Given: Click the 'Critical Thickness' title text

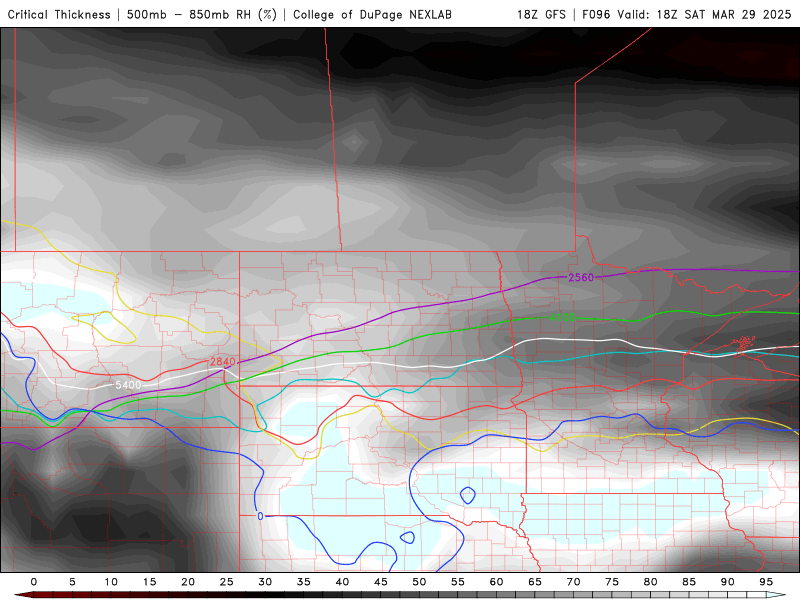Looking at the screenshot, I should click(59, 15).
